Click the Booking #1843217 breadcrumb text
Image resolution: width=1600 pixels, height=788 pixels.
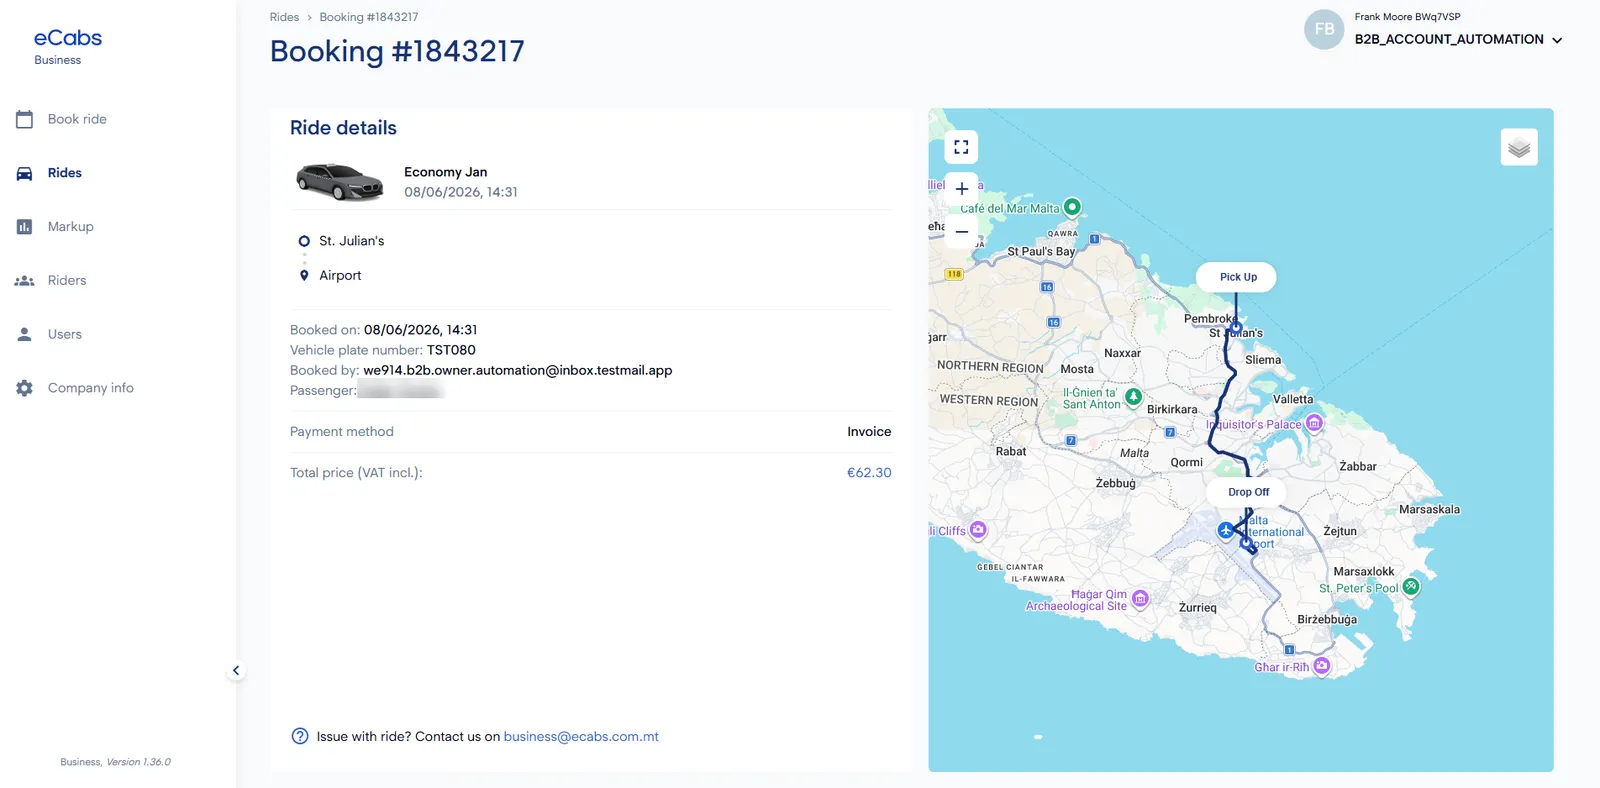369,17
